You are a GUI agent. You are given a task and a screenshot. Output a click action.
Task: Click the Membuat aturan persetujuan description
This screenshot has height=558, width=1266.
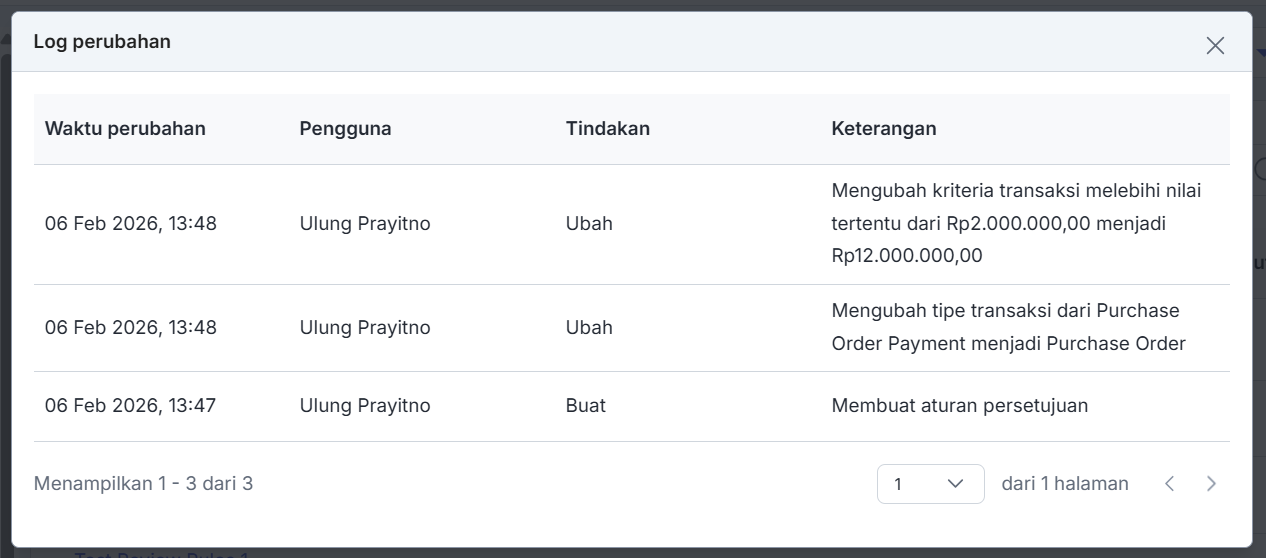pyautogui.click(x=959, y=406)
